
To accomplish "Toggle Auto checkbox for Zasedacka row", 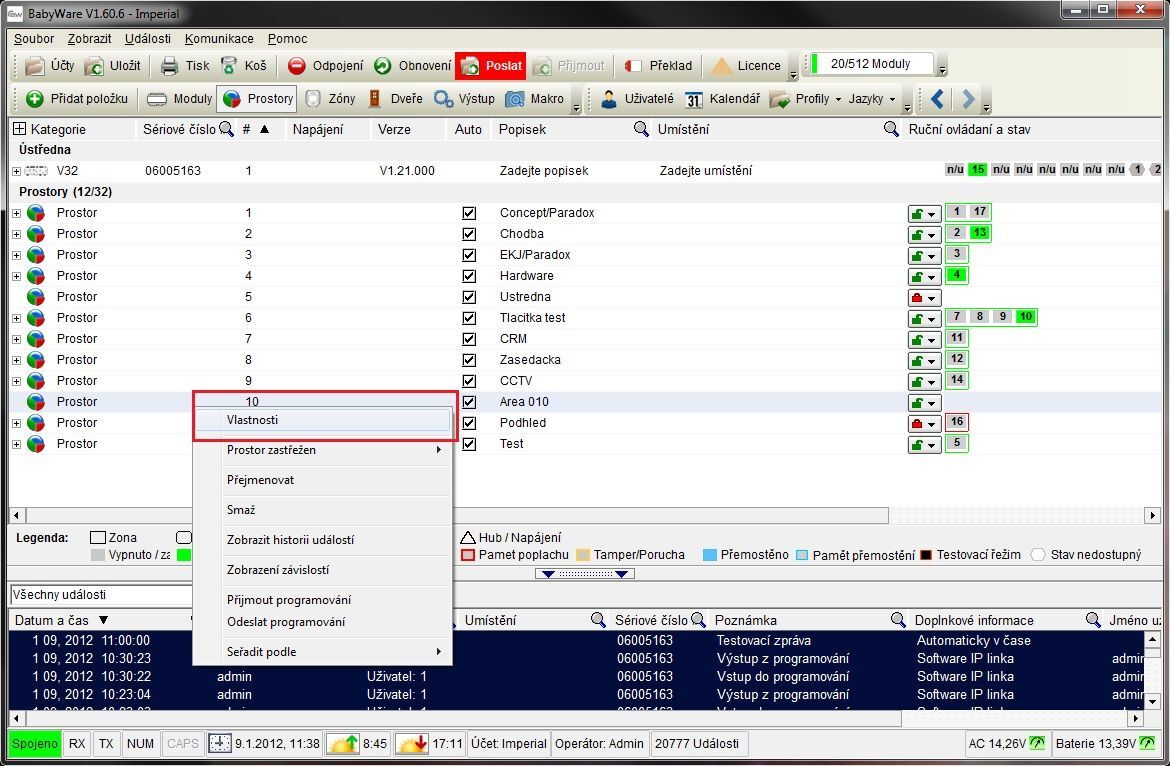I will point(469,360).
